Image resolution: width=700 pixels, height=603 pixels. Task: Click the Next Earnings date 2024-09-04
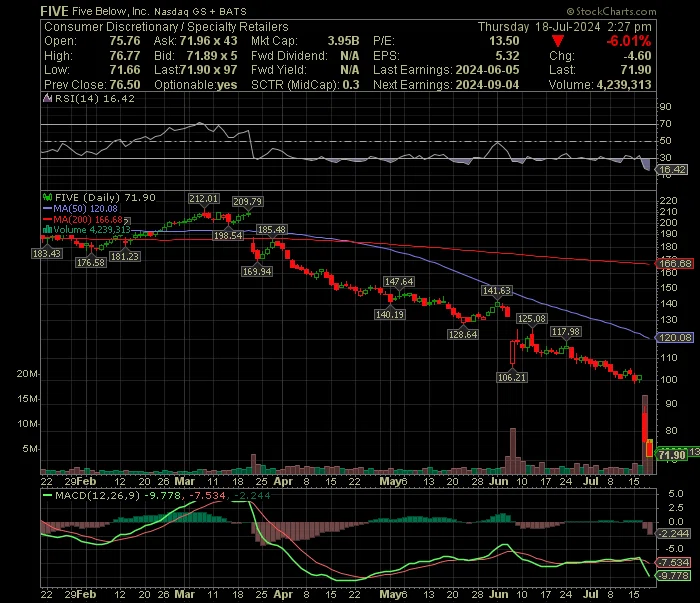click(487, 85)
